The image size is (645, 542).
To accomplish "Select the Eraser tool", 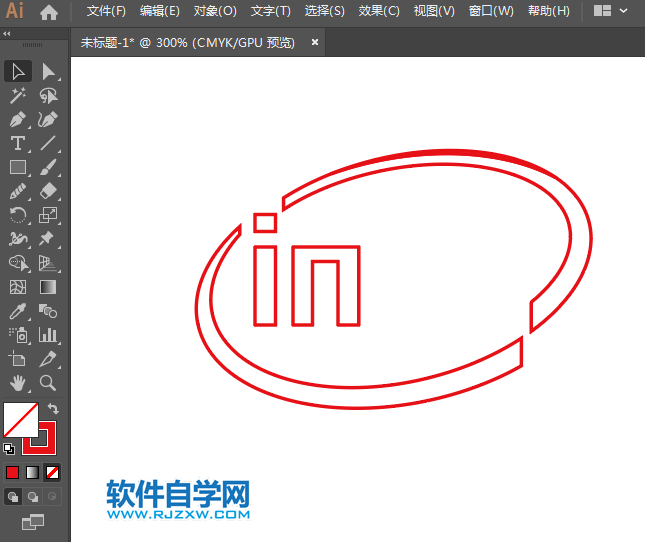I will point(49,191).
